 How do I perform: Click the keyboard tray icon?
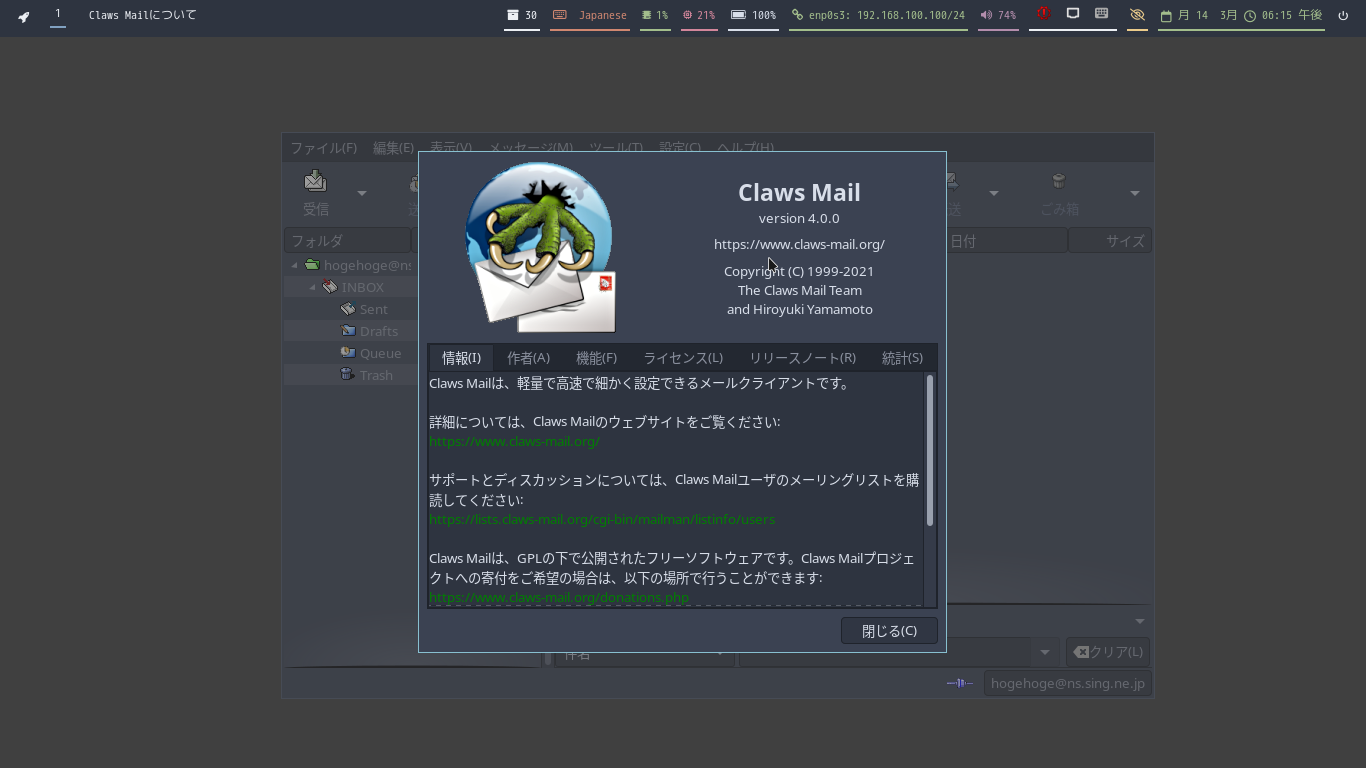1102,14
